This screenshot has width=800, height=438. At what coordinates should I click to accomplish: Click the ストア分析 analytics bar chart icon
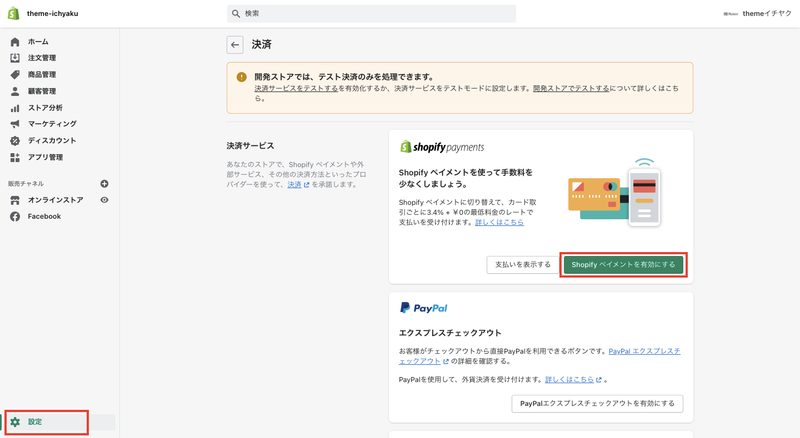point(15,108)
